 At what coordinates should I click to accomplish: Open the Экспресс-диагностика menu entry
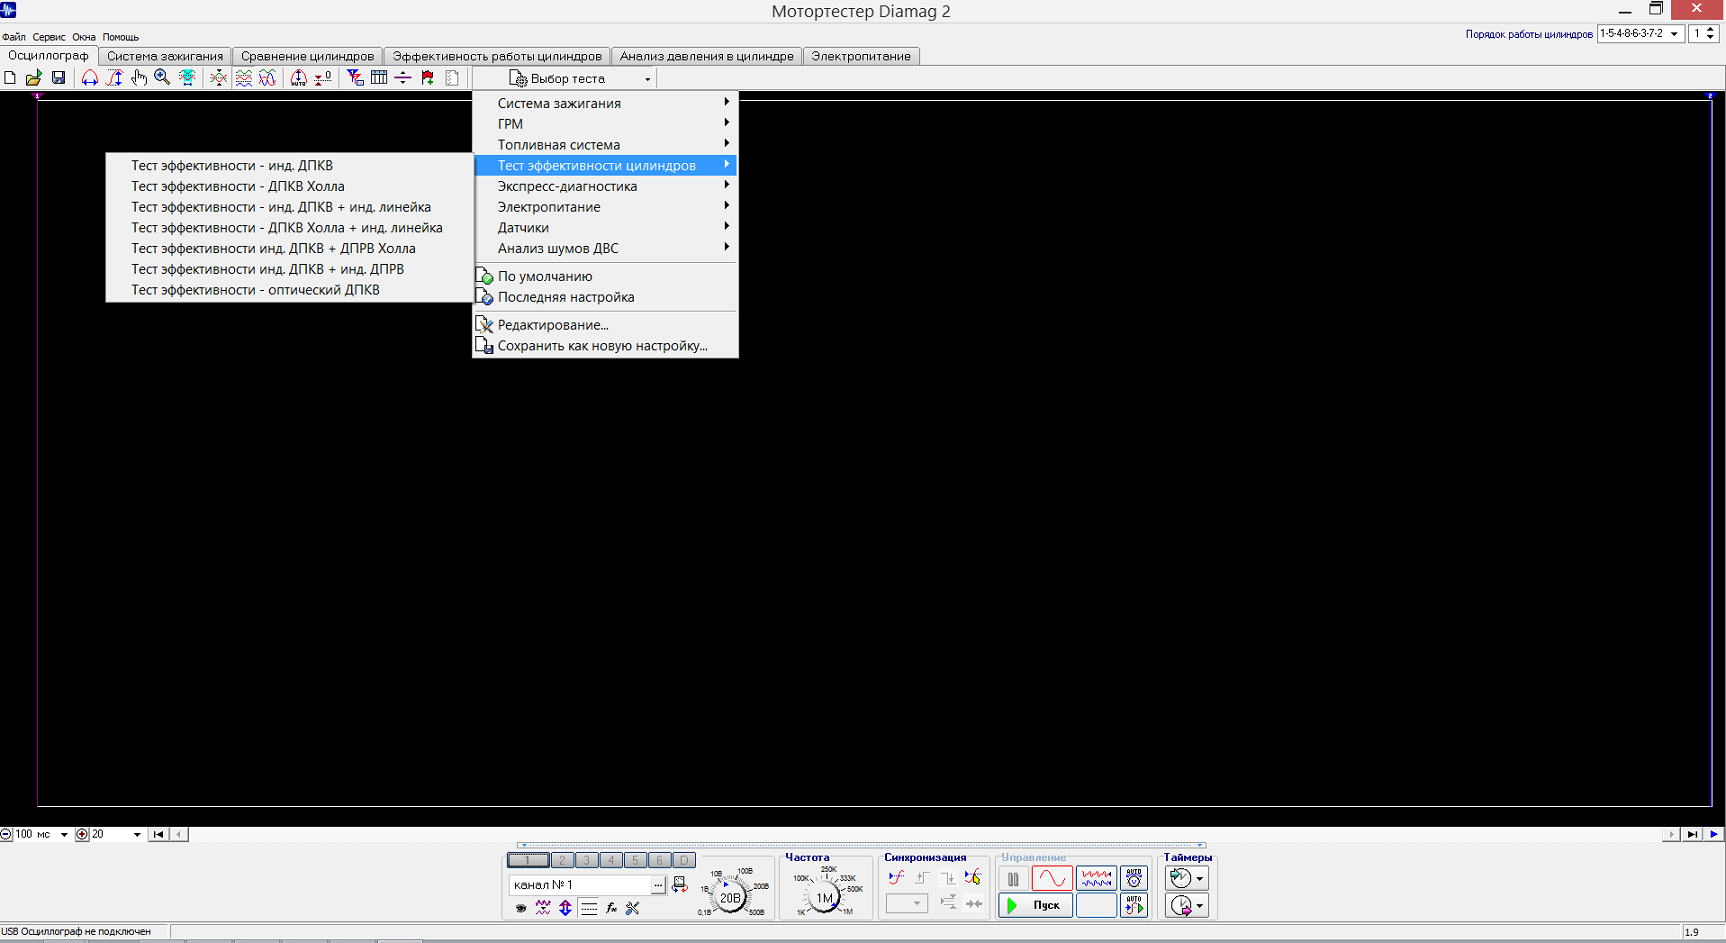pyautogui.click(x=605, y=186)
